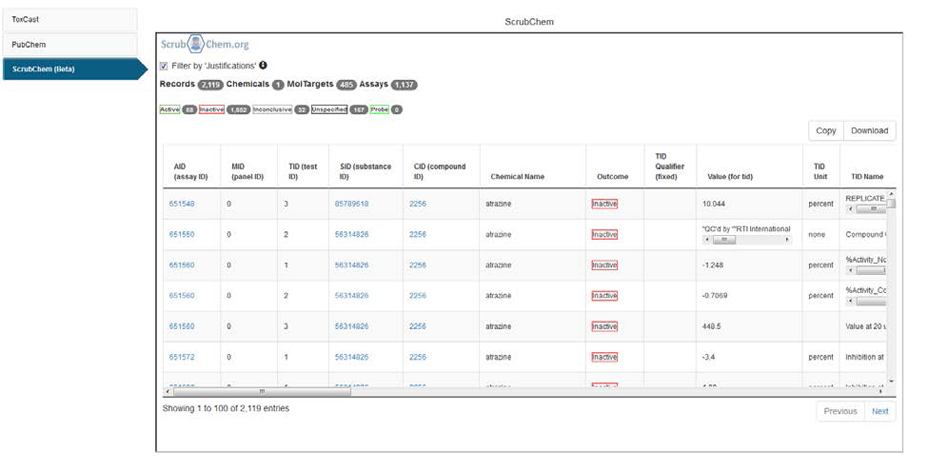Image resolution: width=928 pixels, height=471 pixels.
Task: Filter by the red Inactive label above the table
Action: tap(212, 109)
